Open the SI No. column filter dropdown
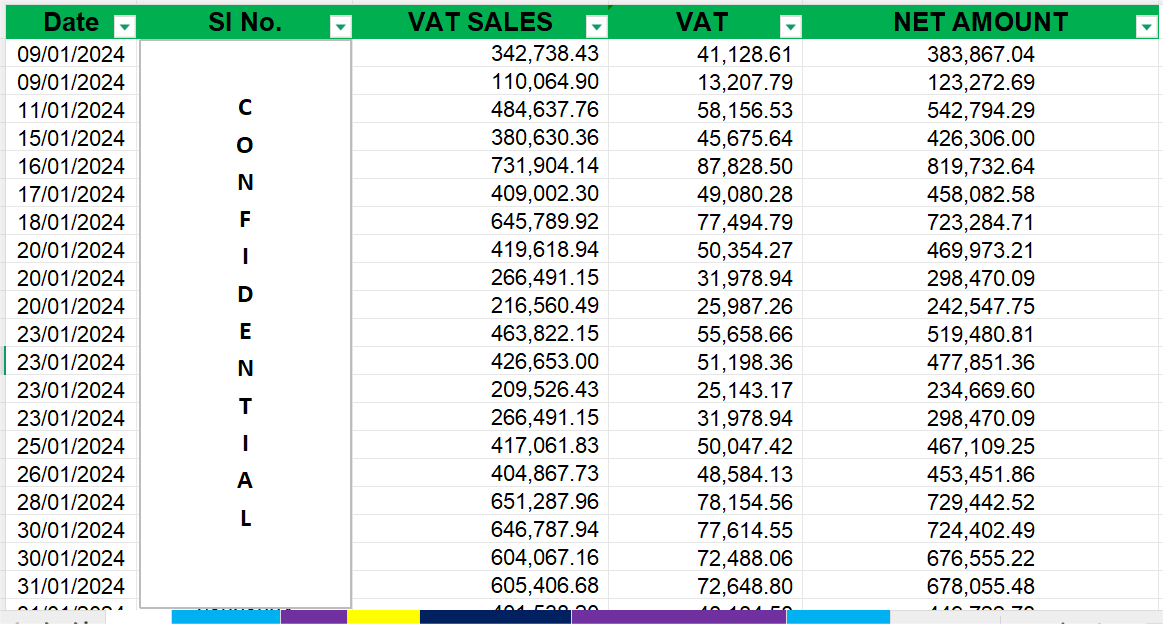The image size is (1163, 624). coord(341,27)
